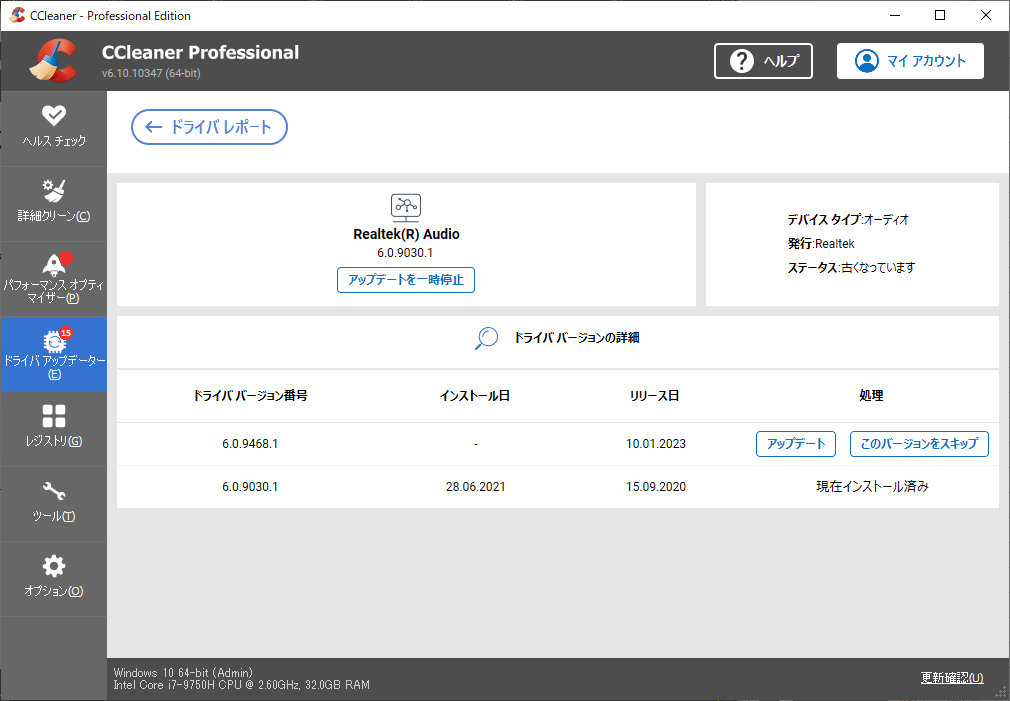1010x701 pixels.
Task: Click the ドライバ バージョン番号 column header
Action: point(250,396)
